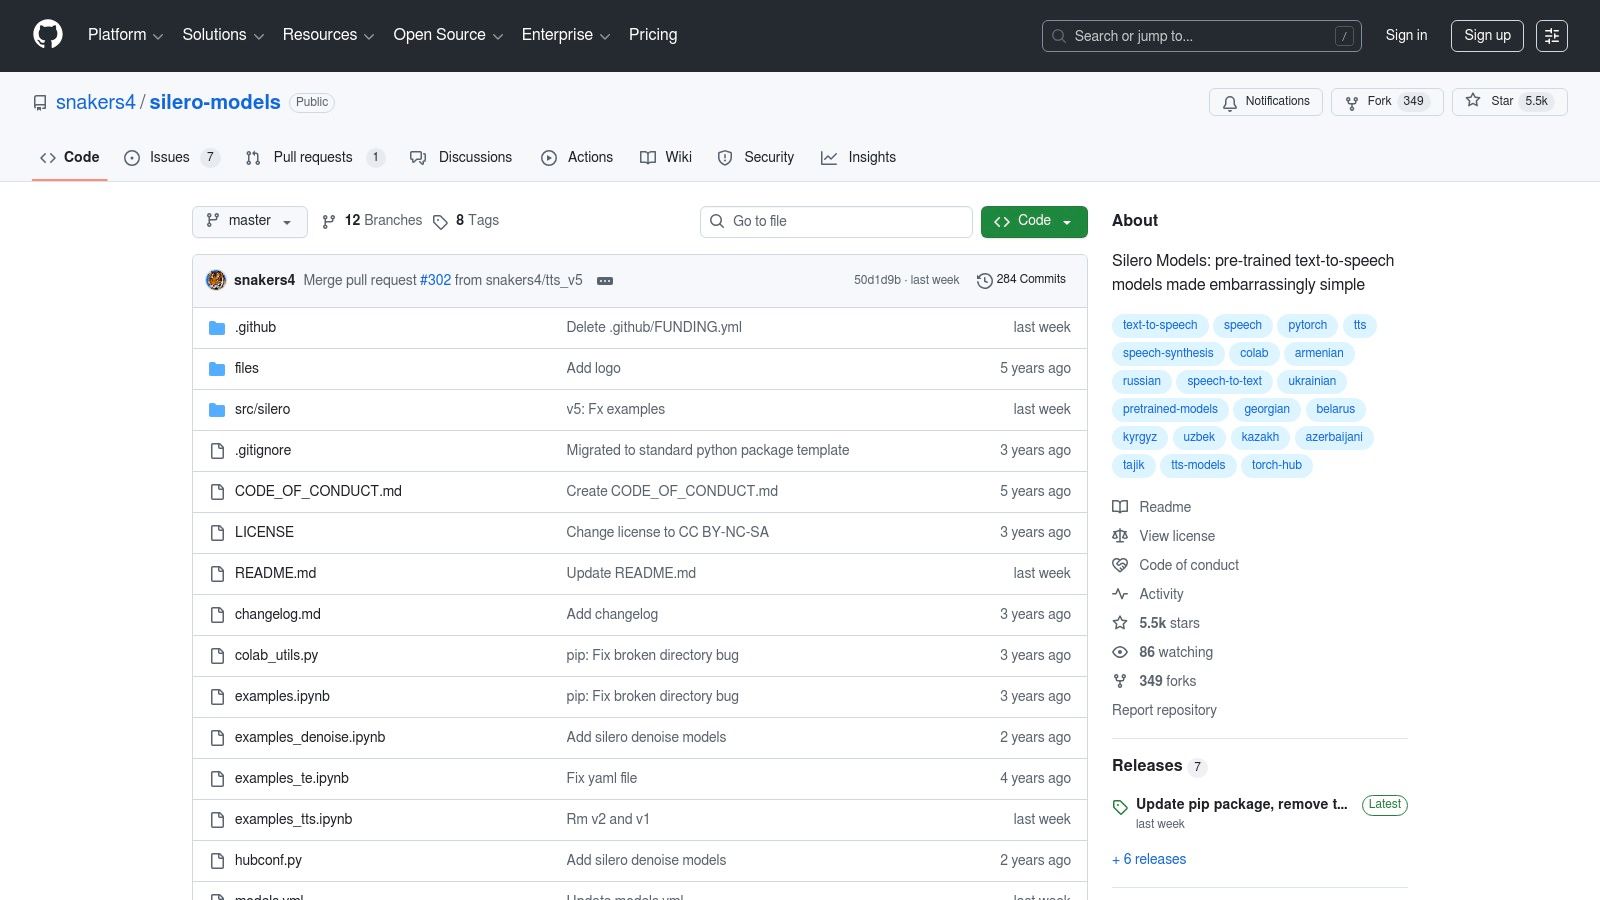The height and width of the screenshot is (900, 1600).
Task: Star the silero-models repository
Action: tap(1509, 102)
